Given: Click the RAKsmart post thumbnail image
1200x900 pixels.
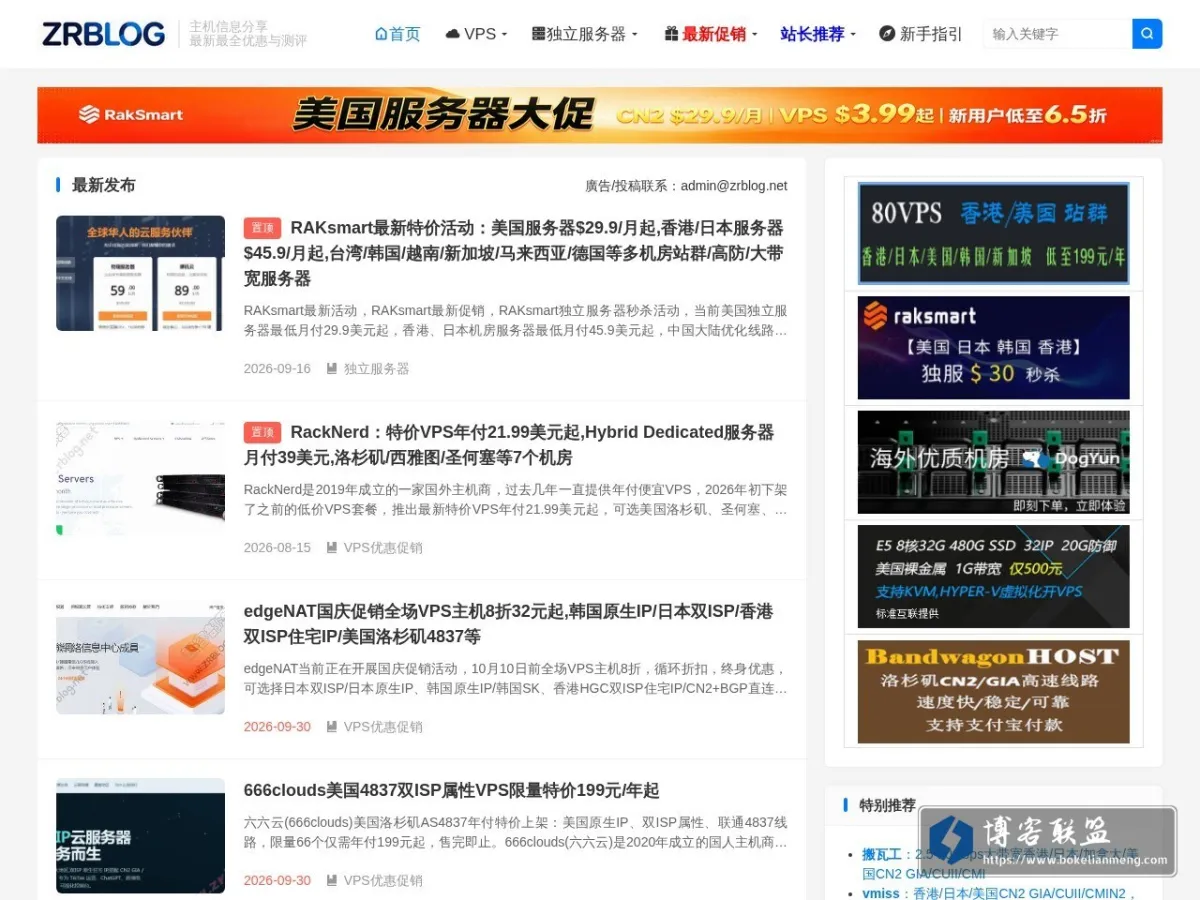Looking at the screenshot, I should 140,273.
